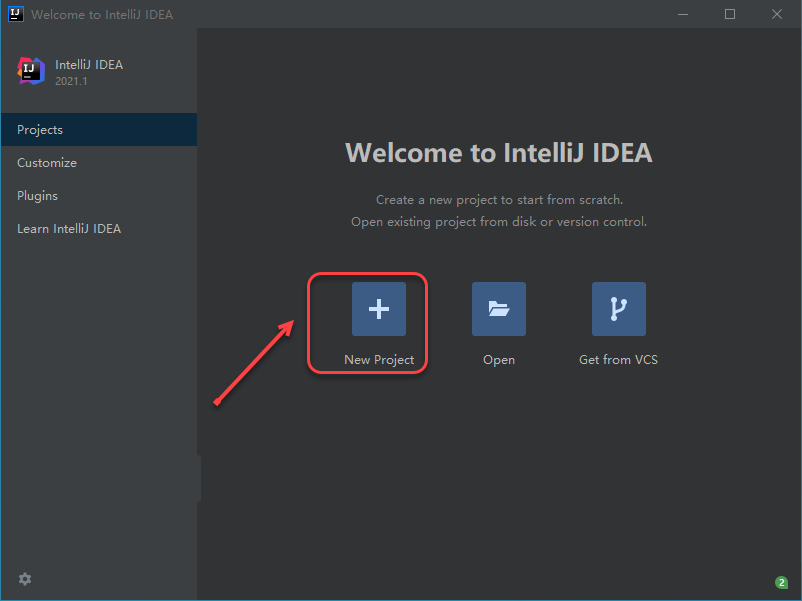Click the Open label
This screenshot has width=802, height=601.
pyautogui.click(x=499, y=360)
